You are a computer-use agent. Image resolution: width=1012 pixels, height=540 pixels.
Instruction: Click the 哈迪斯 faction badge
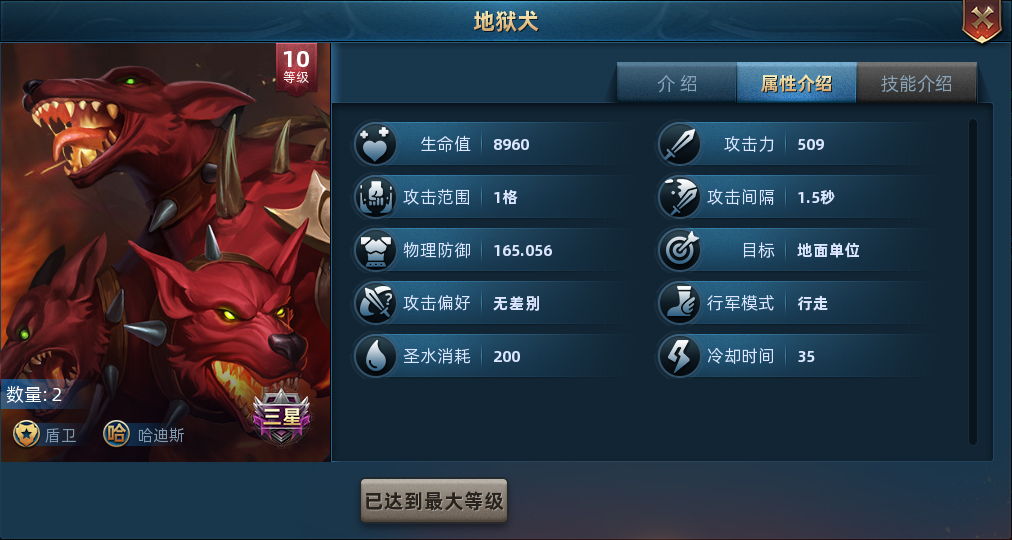(x=116, y=435)
